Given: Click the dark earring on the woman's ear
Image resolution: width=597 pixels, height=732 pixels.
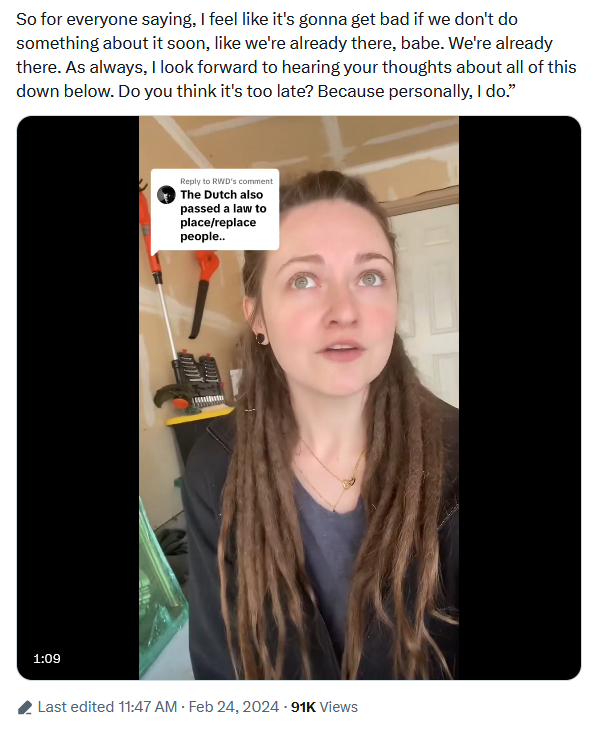Looking at the screenshot, I should coord(260,337).
